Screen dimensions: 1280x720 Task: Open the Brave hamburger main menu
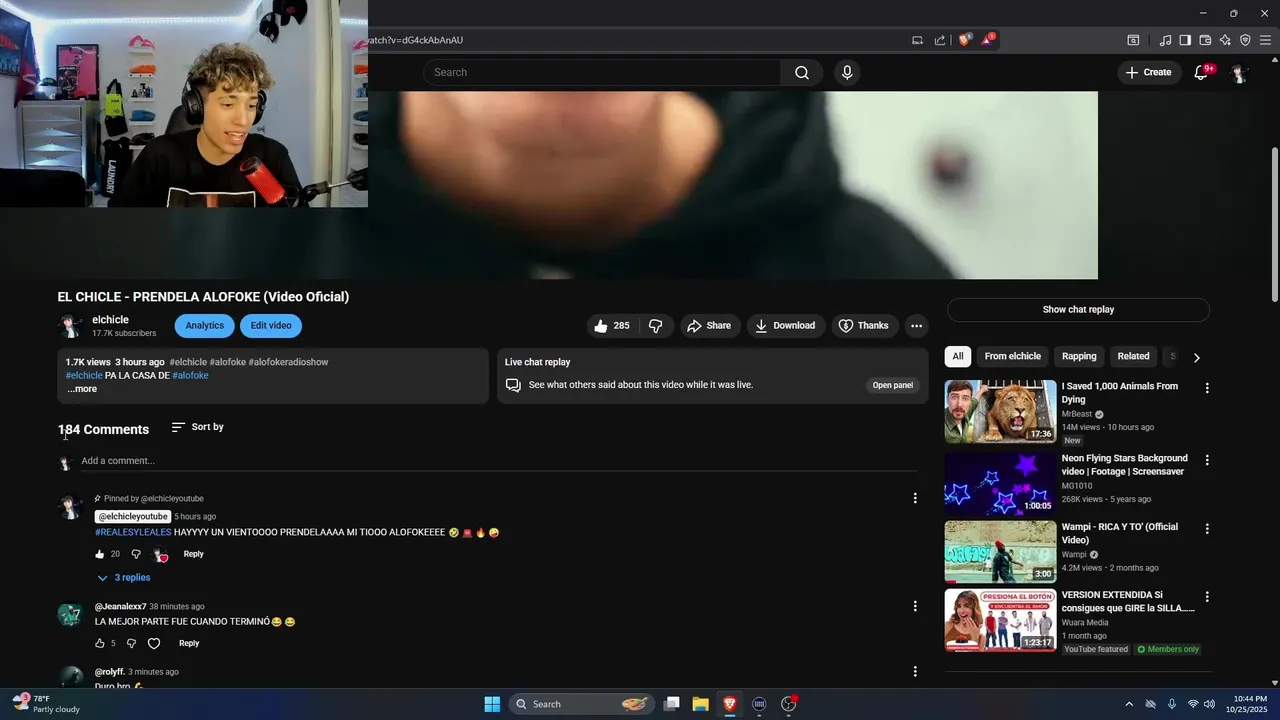1265,40
